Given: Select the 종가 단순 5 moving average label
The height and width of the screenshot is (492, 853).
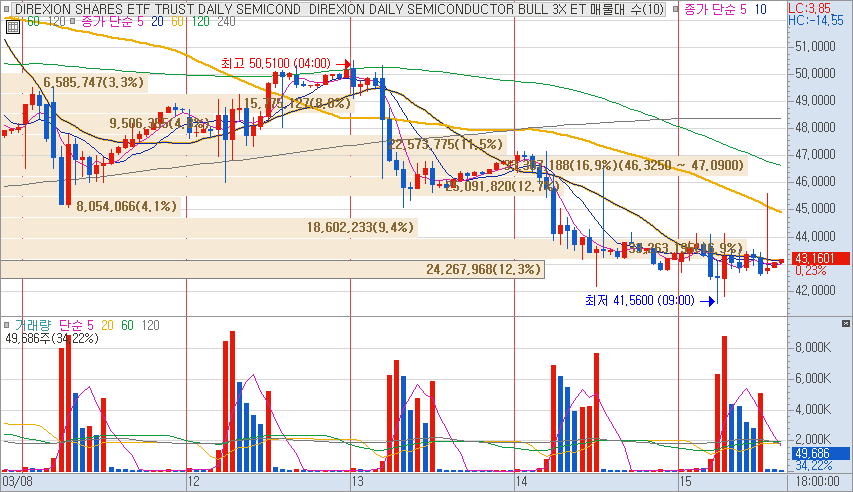Looking at the screenshot, I should pyautogui.click(x=113, y=21).
